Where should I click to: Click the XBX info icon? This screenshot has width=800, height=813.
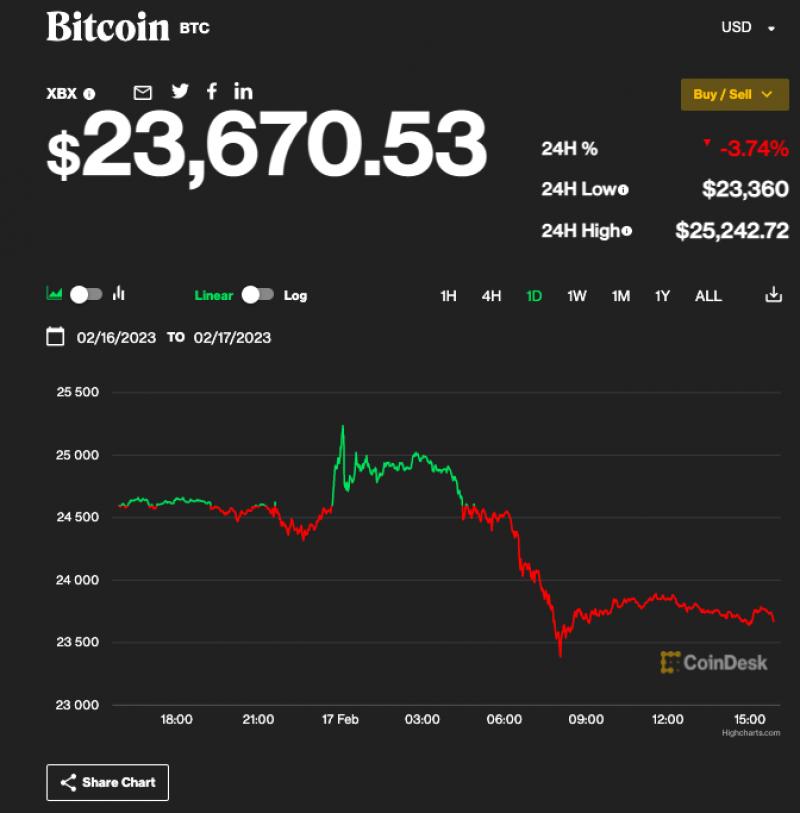(89, 94)
